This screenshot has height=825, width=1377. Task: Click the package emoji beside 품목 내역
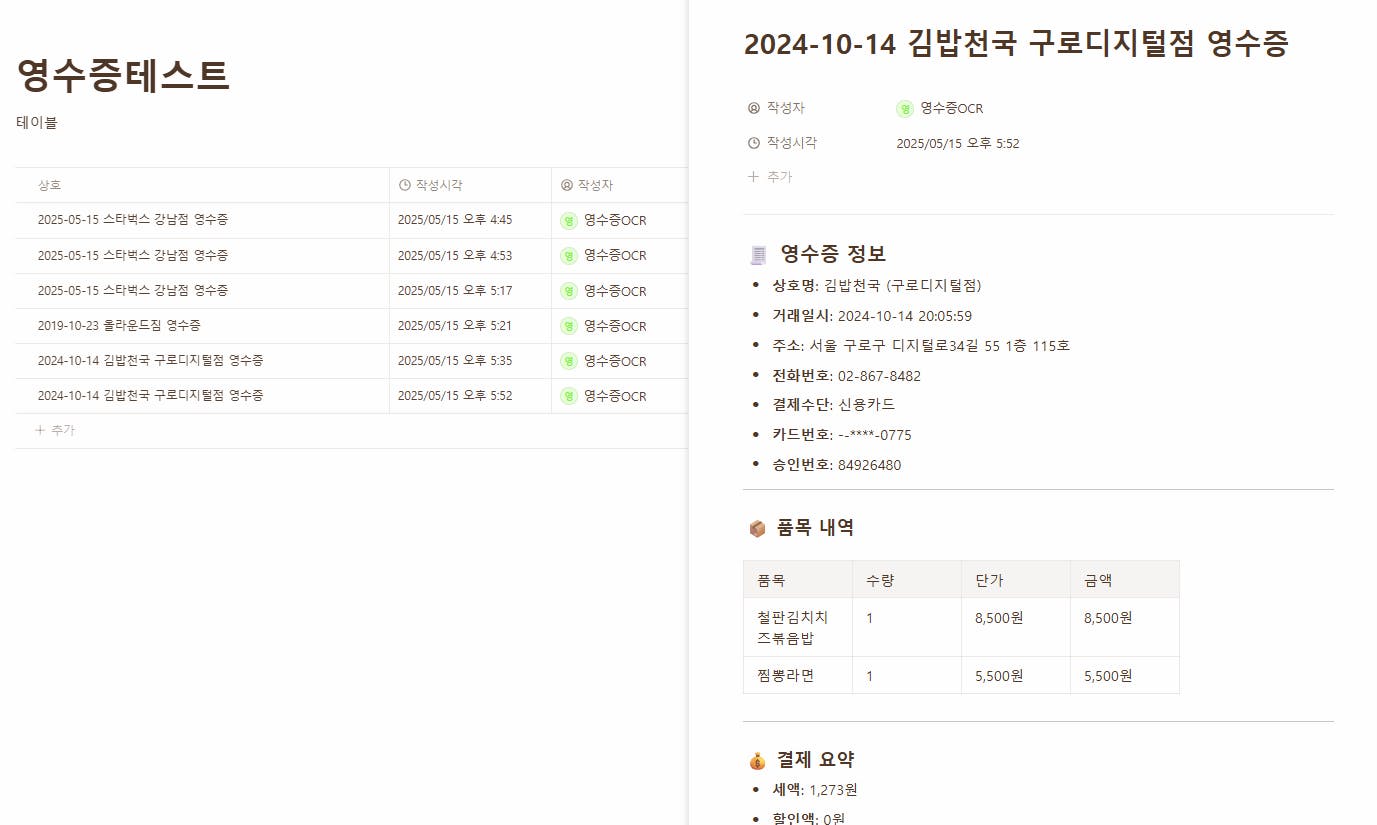(757, 528)
